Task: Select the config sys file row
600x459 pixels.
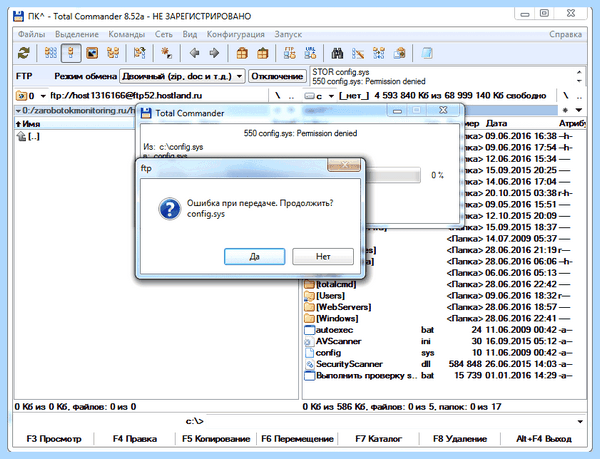Action: click(x=444, y=353)
